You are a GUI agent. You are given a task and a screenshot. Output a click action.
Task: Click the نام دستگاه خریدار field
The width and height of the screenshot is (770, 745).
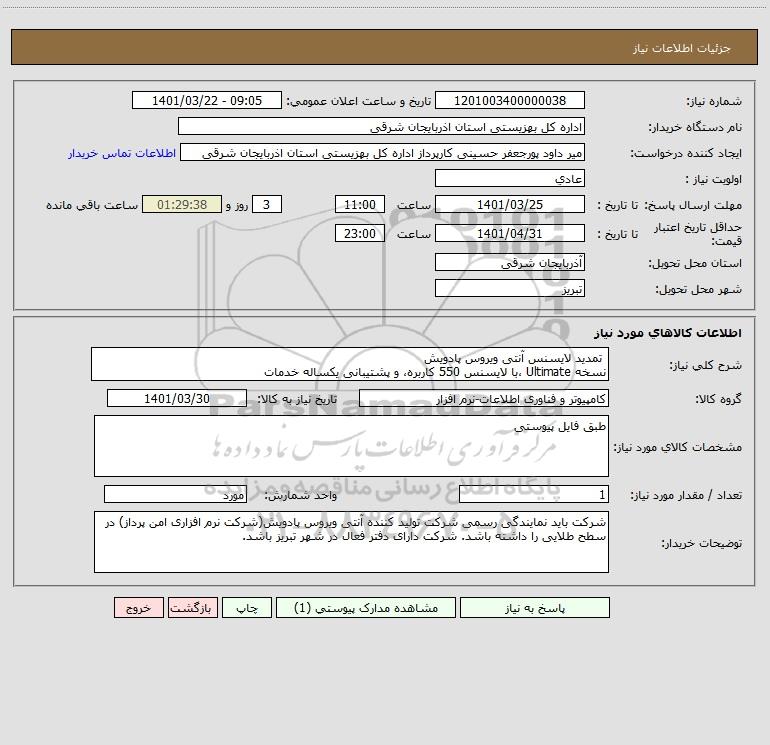click(381, 126)
